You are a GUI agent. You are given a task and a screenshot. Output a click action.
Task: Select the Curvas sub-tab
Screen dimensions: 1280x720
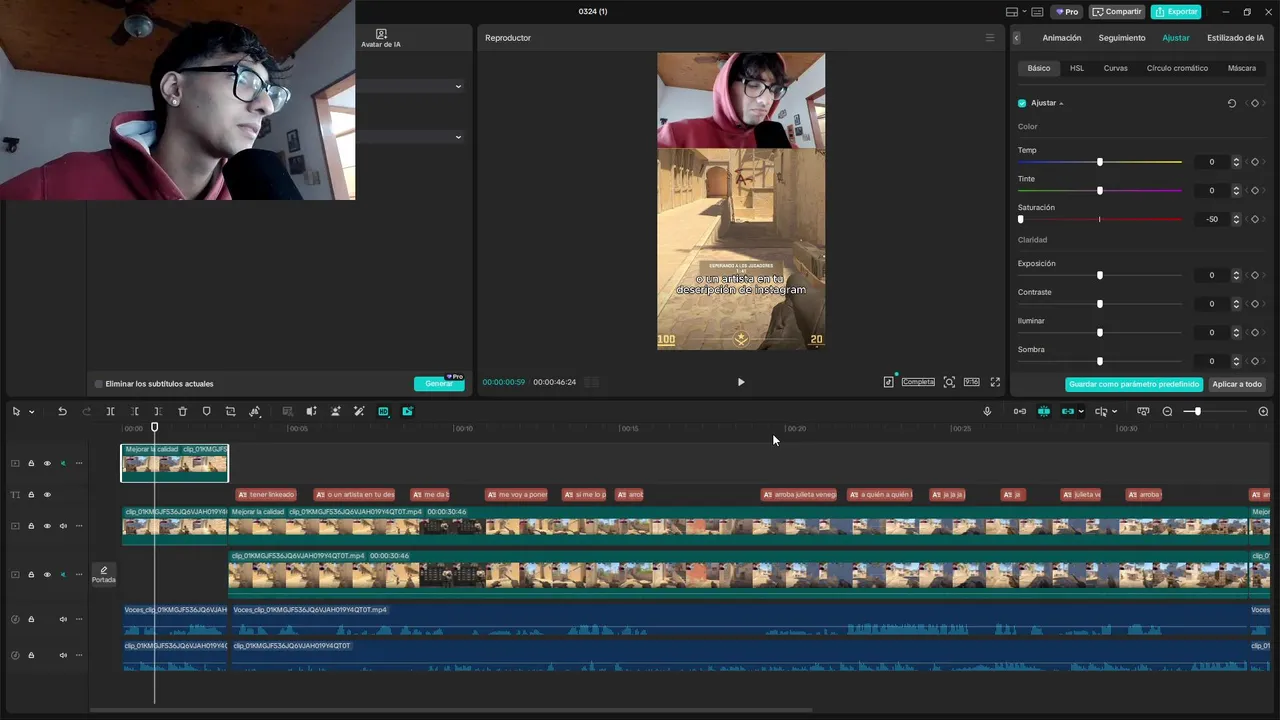[1115, 68]
